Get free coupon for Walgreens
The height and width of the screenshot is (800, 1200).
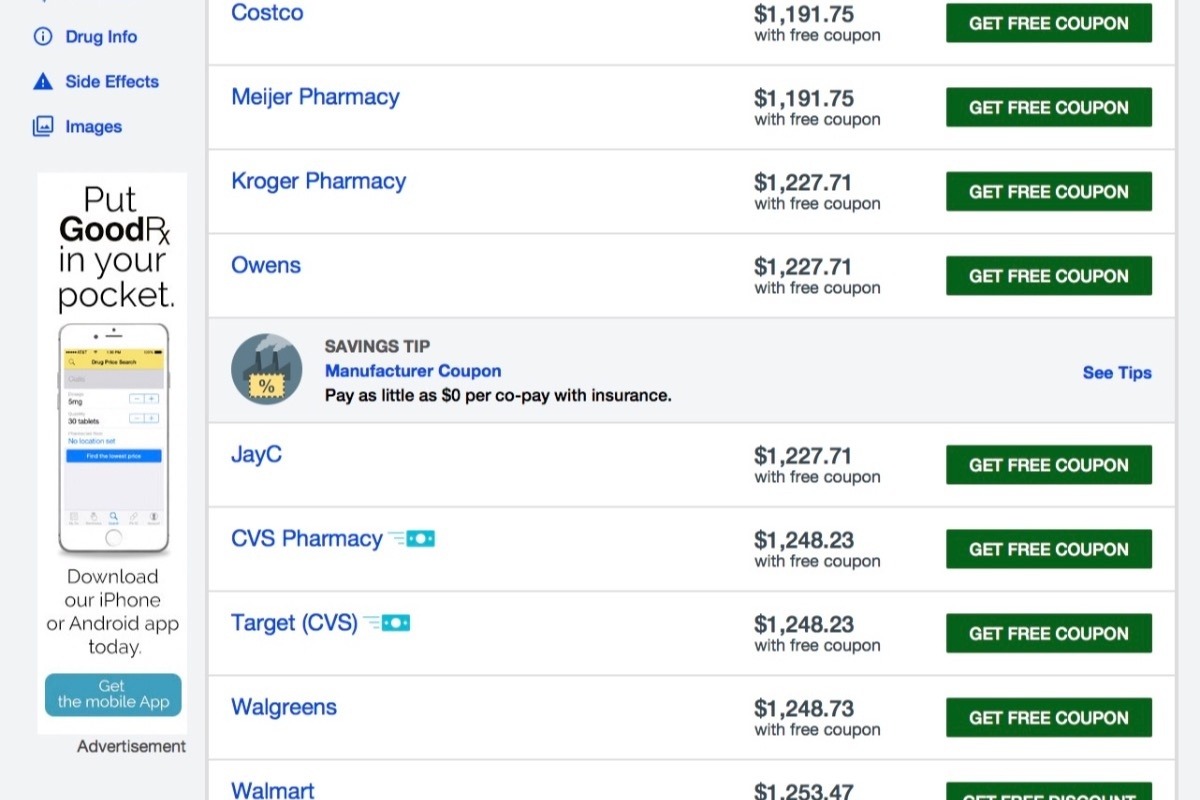coord(1049,718)
